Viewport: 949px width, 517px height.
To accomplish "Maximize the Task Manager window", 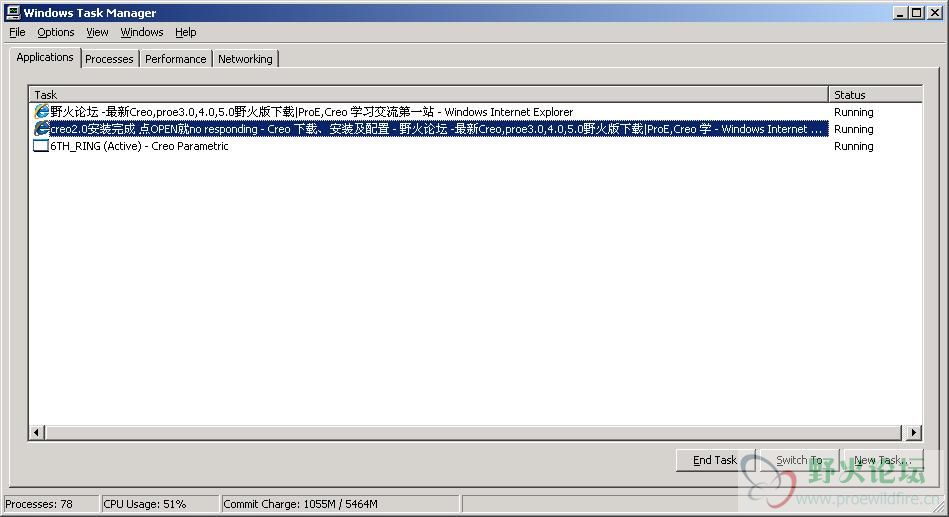I will coord(917,13).
